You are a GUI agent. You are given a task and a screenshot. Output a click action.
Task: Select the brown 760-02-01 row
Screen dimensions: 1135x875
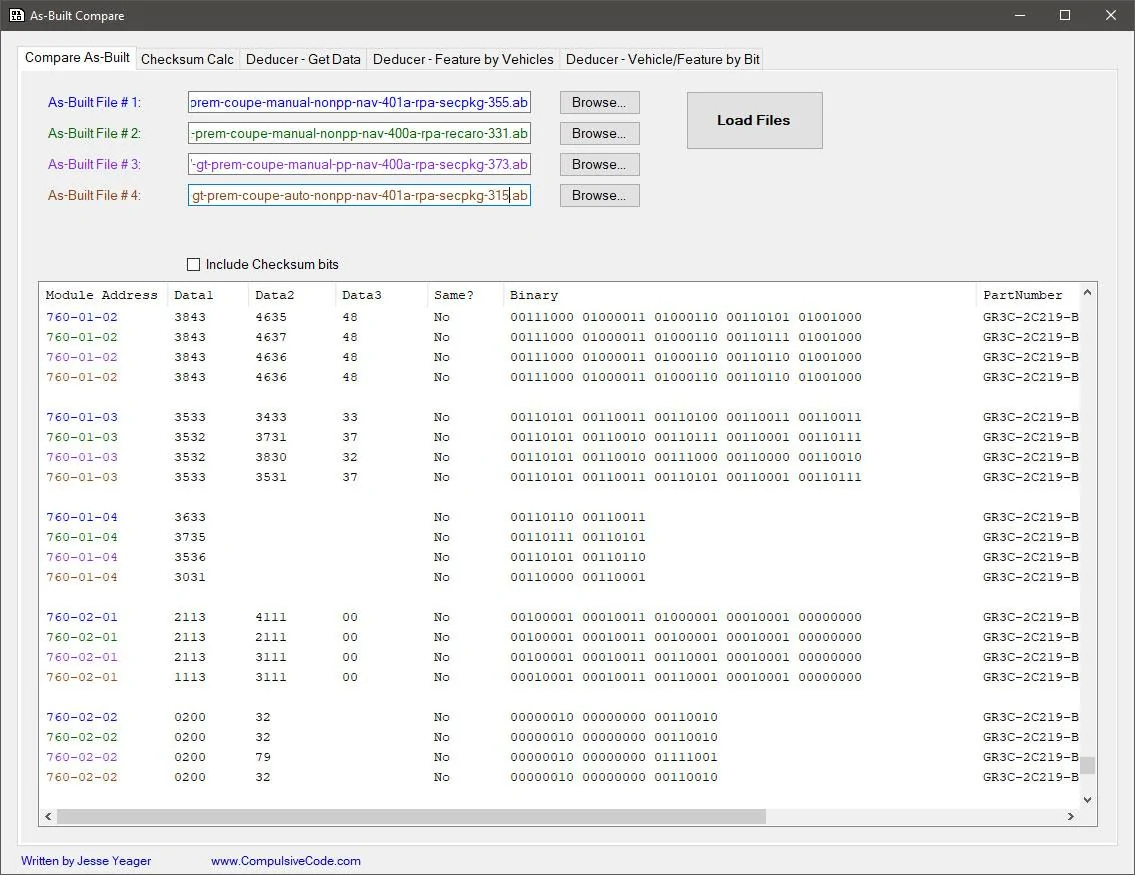click(x=561, y=677)
